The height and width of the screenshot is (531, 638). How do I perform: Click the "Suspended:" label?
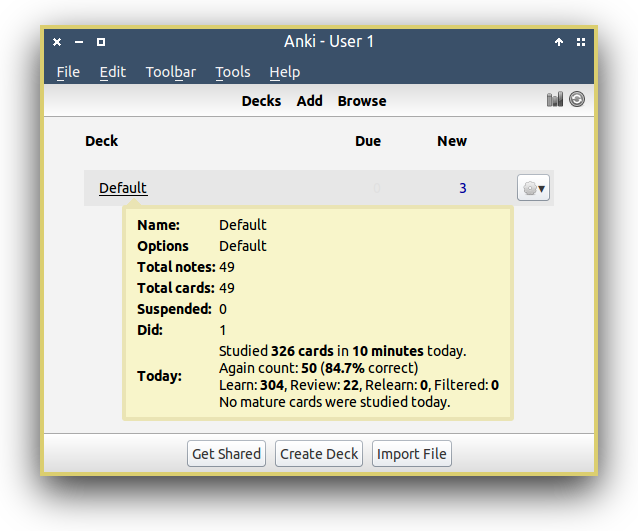pos(175,309)
